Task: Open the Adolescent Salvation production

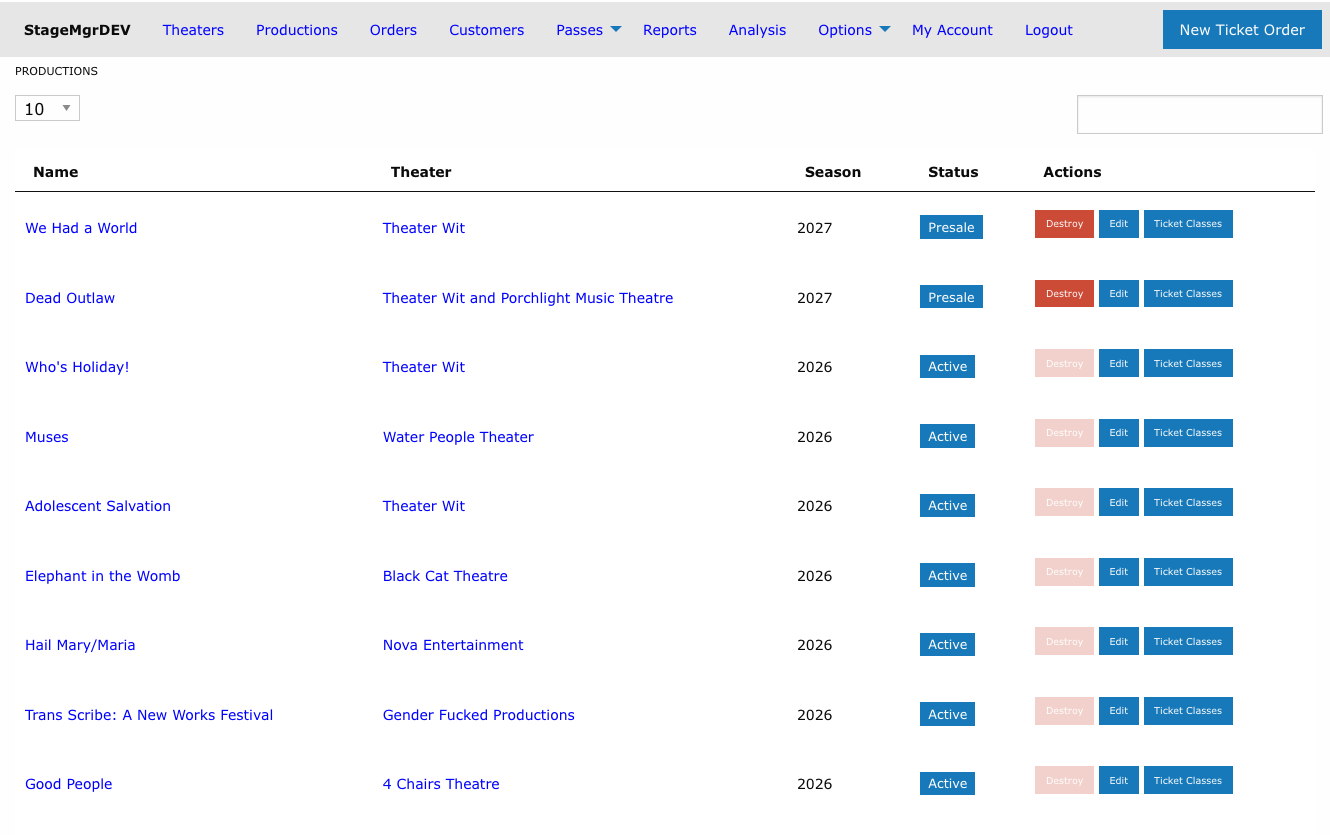Action: pyautogui.click(x=98, y=506)
